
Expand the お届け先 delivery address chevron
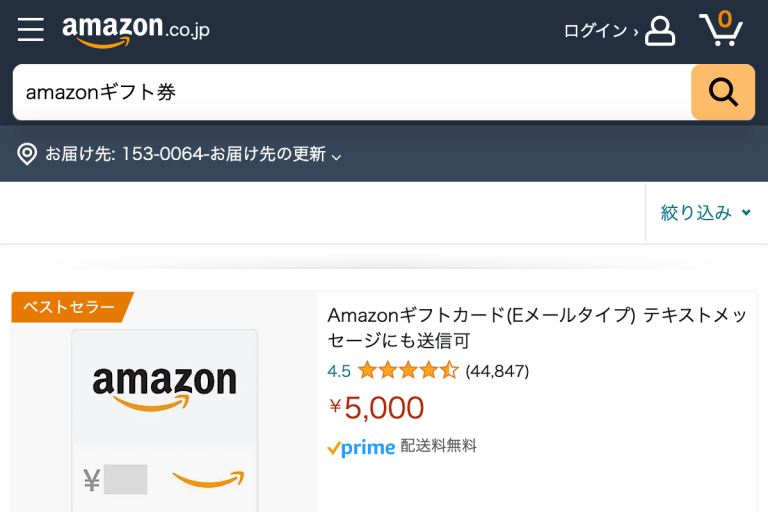tap(337, 156)
